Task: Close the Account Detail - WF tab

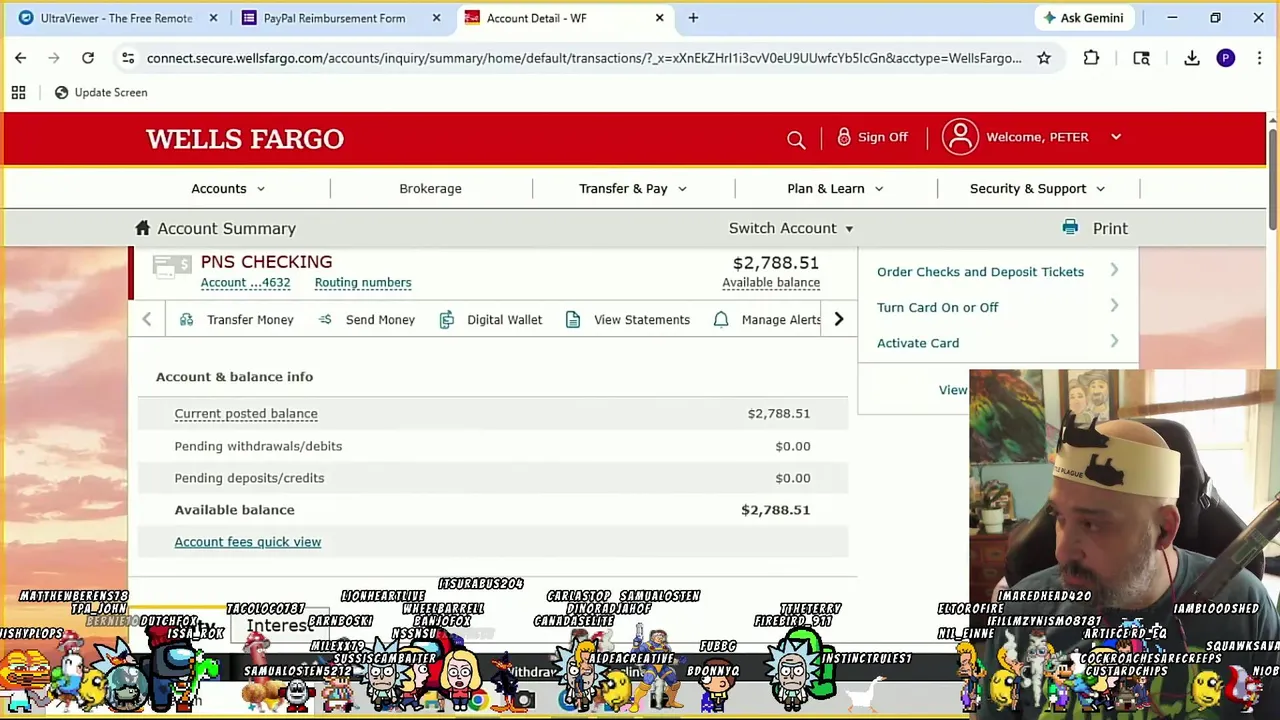Action: 659,18
